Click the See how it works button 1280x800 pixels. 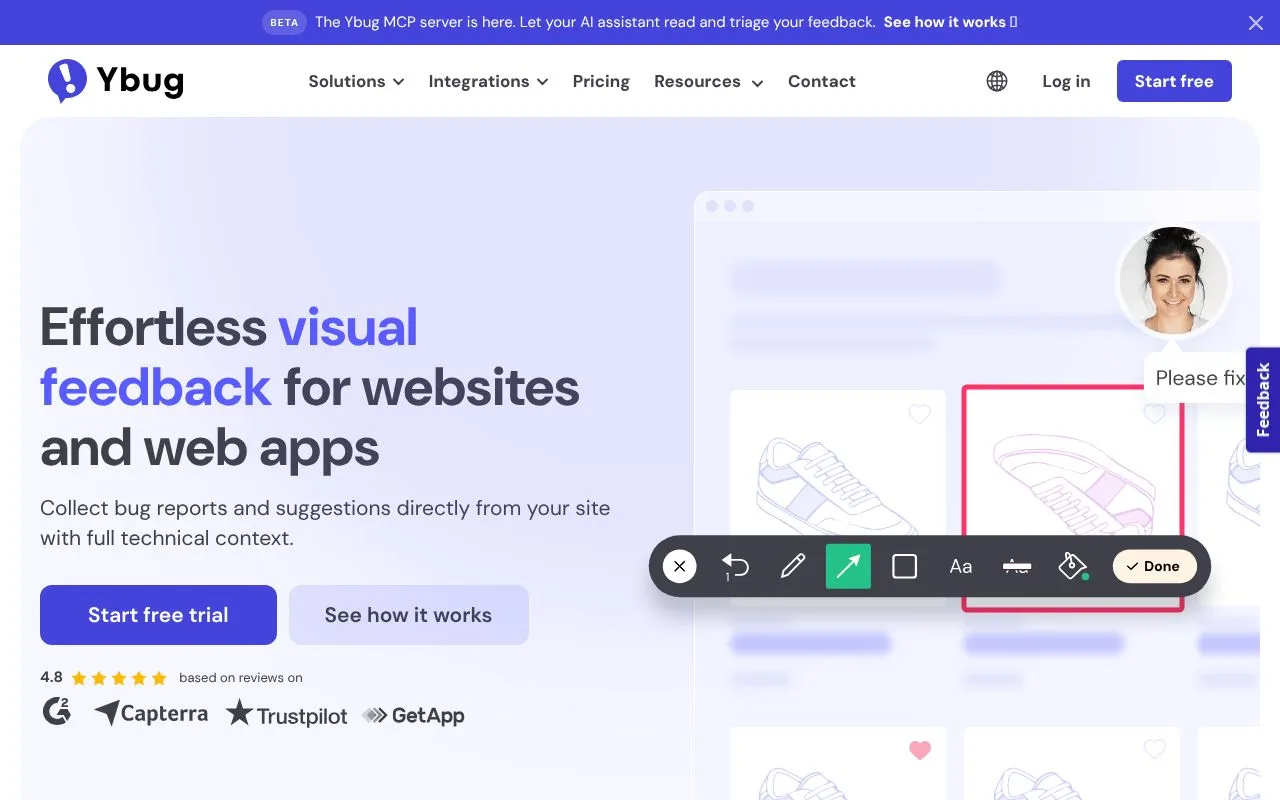tap(408, 615)
